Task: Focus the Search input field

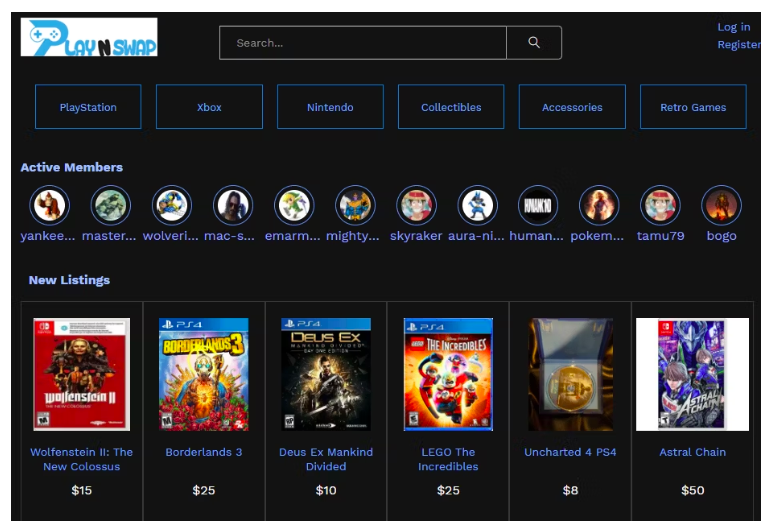Action: 363,43
